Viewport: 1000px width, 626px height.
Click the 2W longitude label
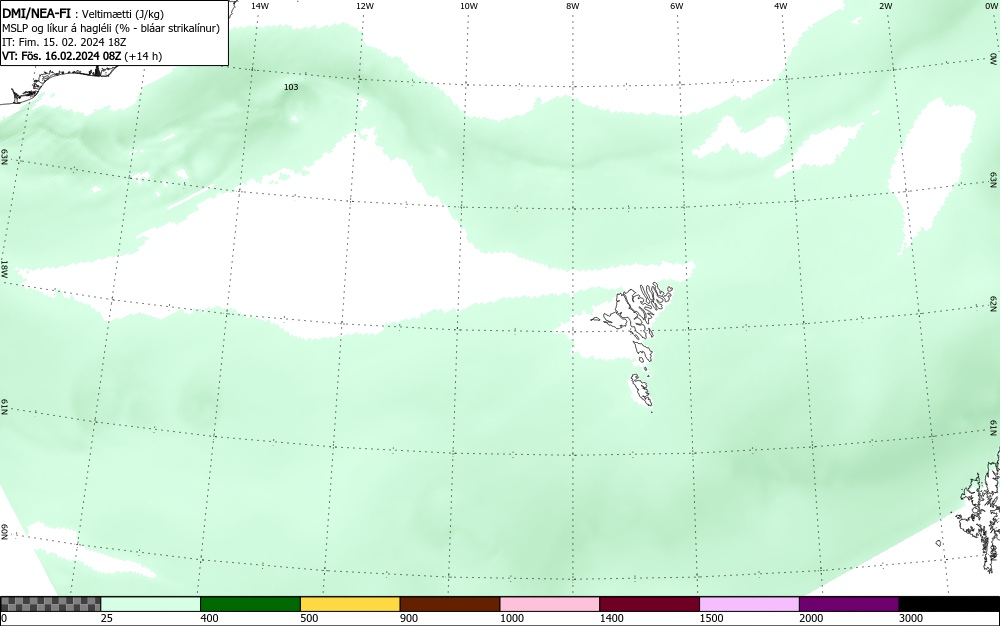885,6
